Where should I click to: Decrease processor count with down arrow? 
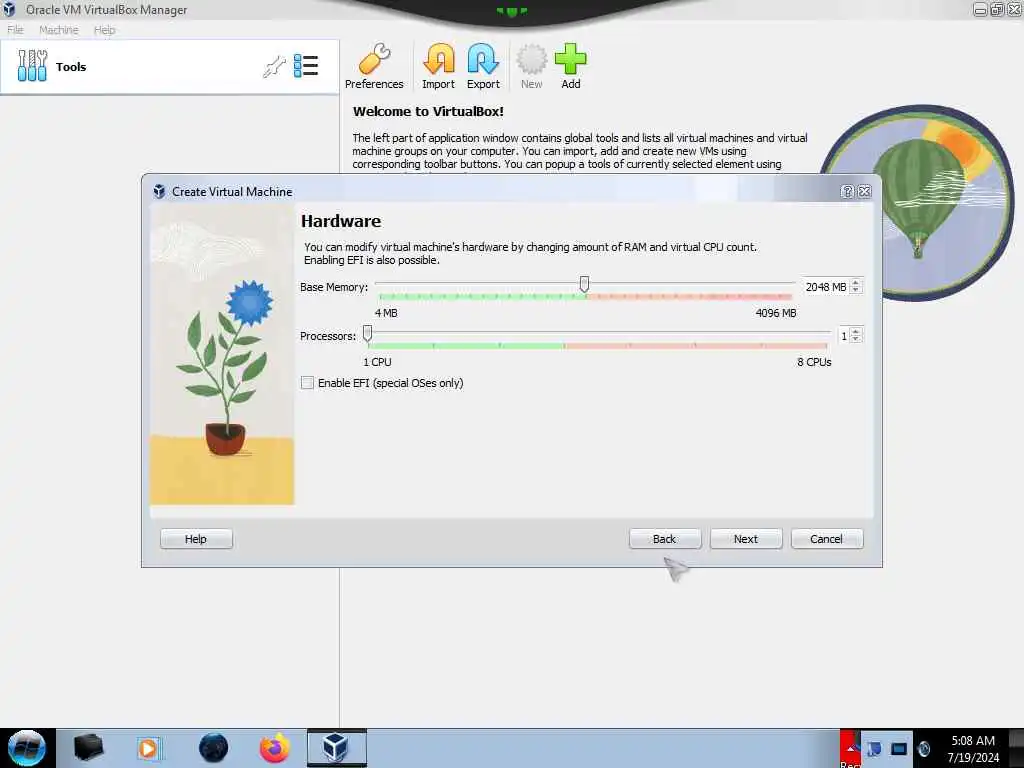click(856, 339)
